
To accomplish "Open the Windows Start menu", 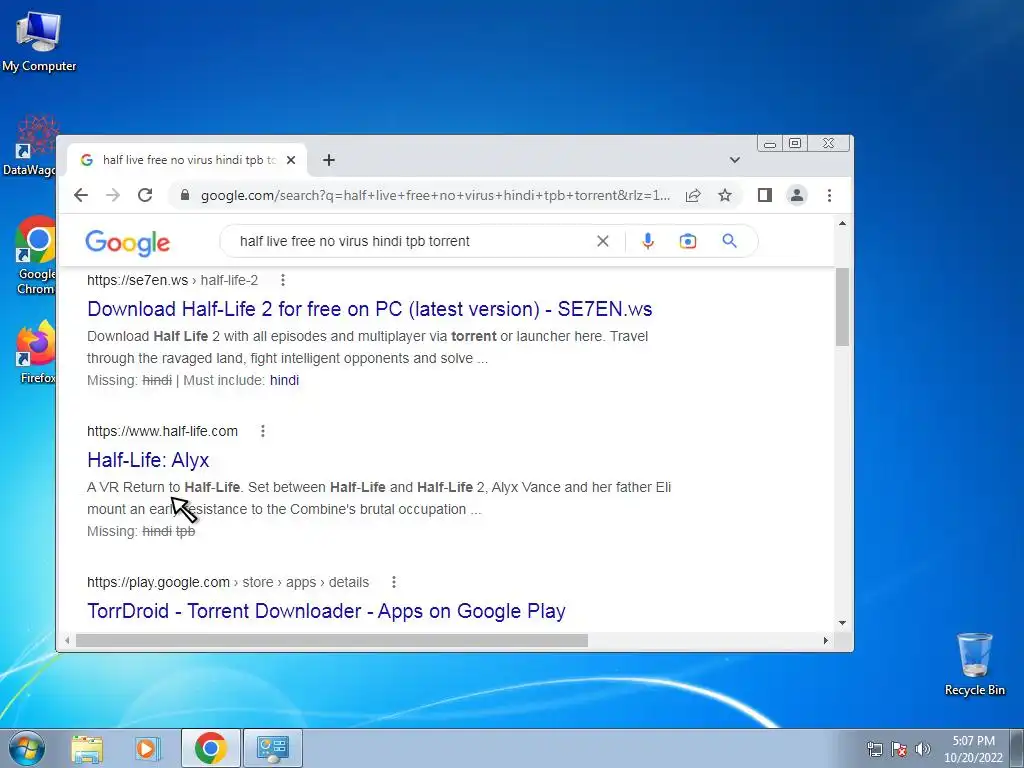I will pyautogui.click(x=27, y=748).
